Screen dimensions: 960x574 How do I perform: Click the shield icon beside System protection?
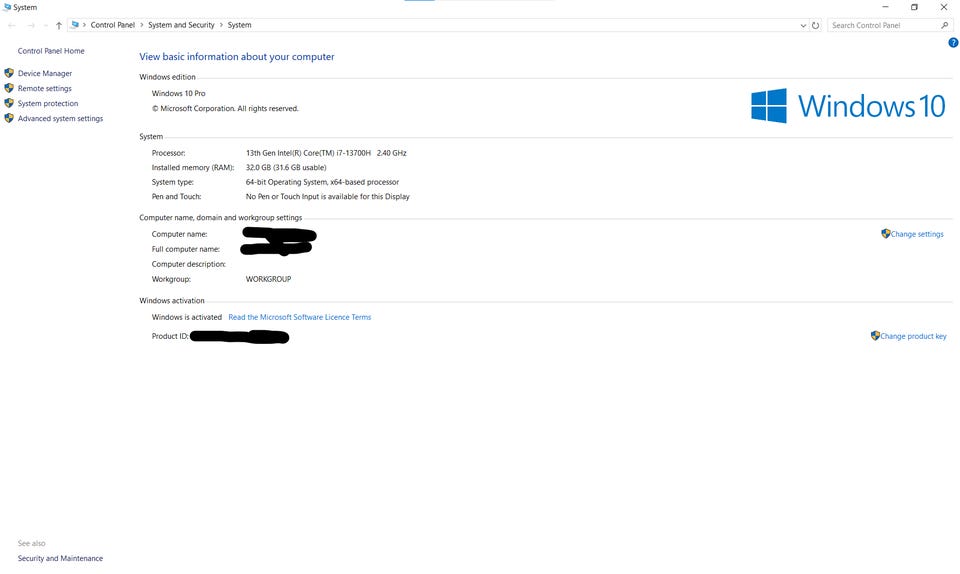point(9,103)
